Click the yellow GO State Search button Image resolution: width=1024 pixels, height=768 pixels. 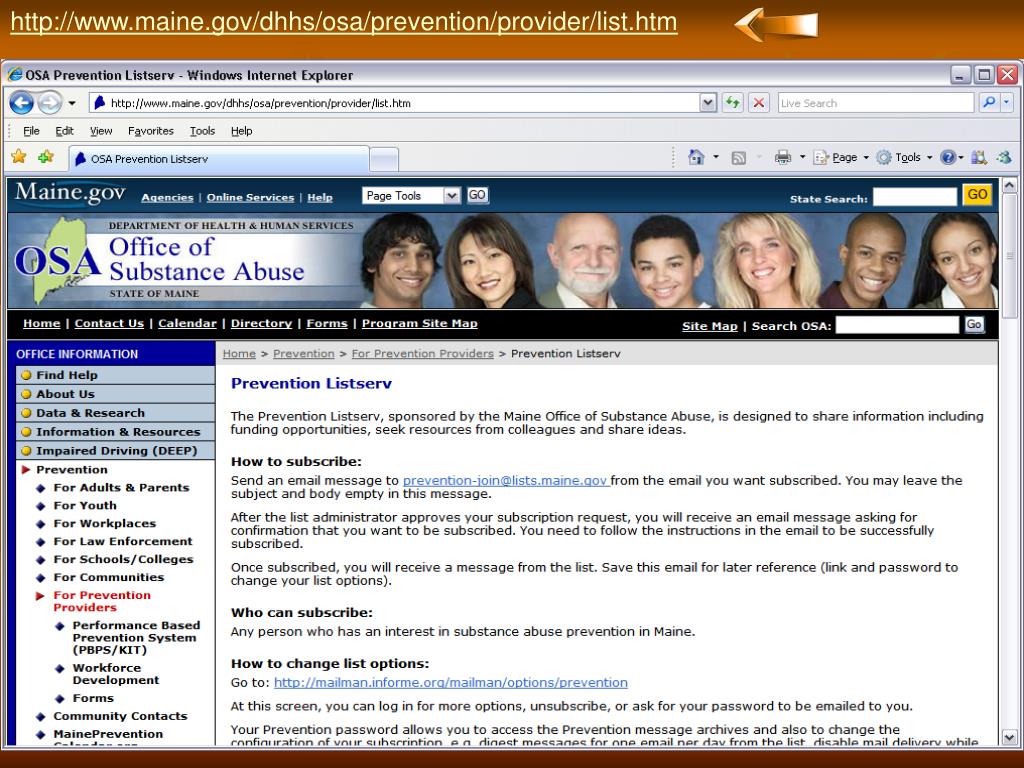pyautogui.click(x=977, y=195)
